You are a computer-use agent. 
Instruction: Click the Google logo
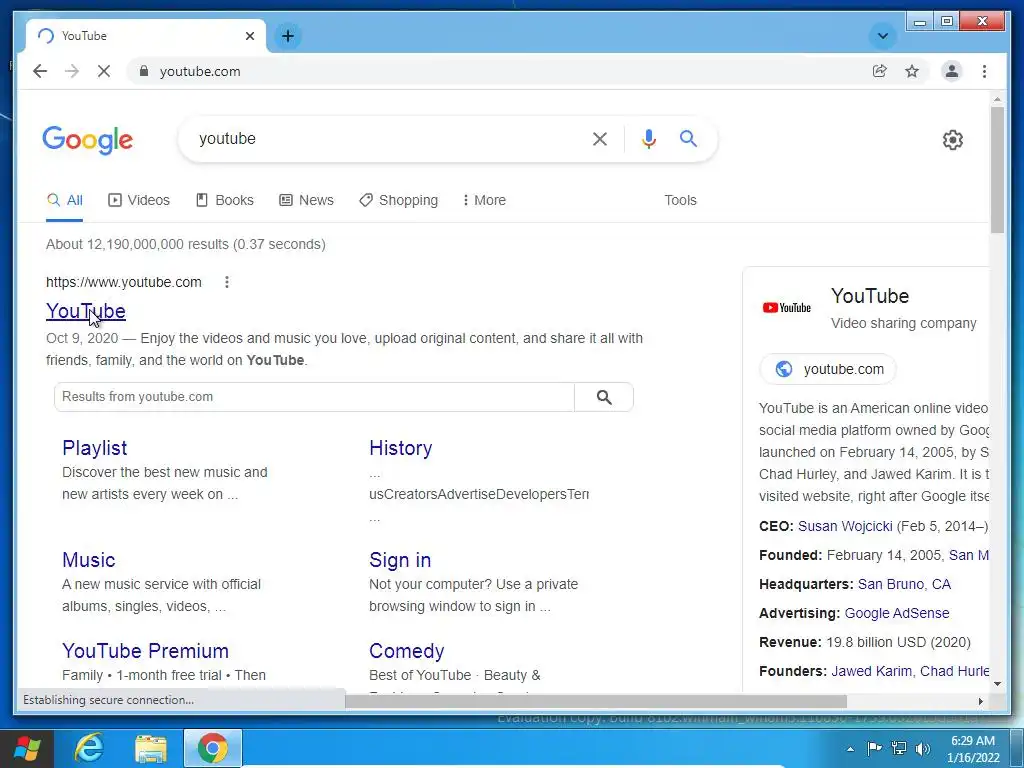point(88,140)
